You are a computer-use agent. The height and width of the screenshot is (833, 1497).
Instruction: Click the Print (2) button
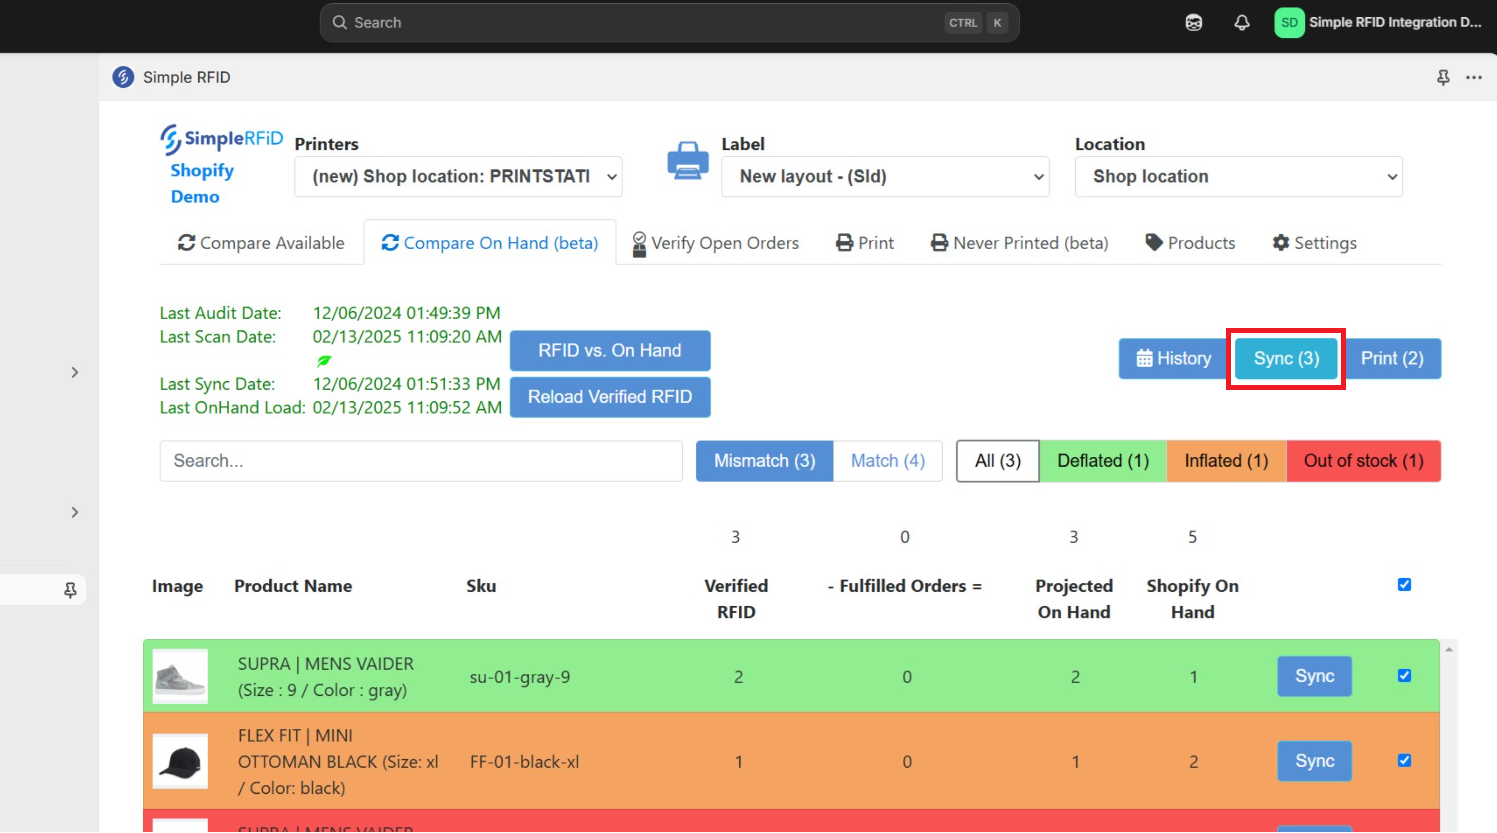[1392, 359]
